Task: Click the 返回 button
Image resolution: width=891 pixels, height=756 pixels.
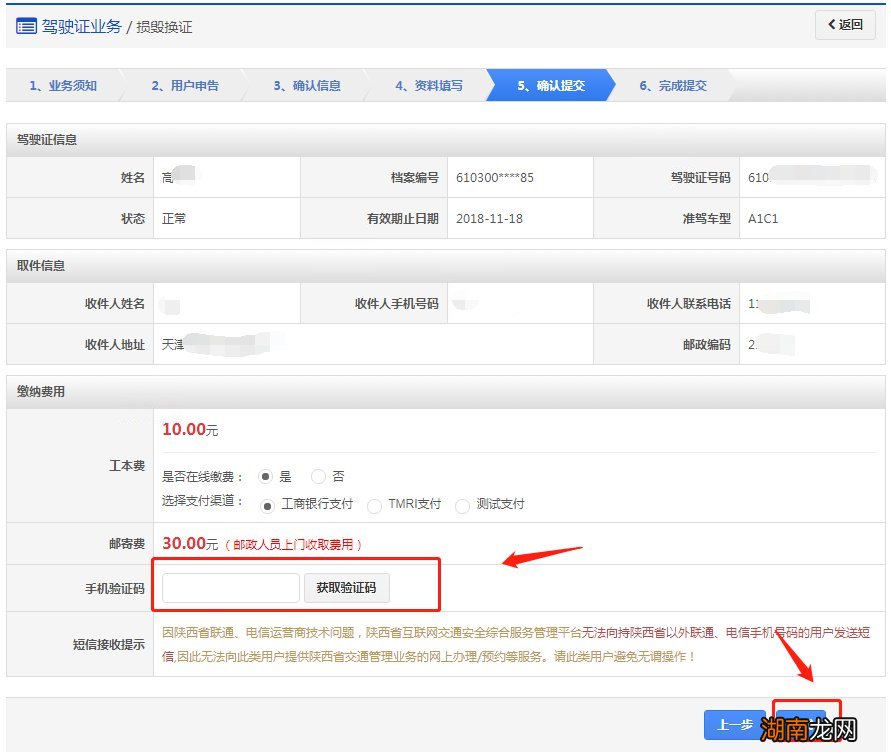Action: pyautogui.click(x=843, y=25)
